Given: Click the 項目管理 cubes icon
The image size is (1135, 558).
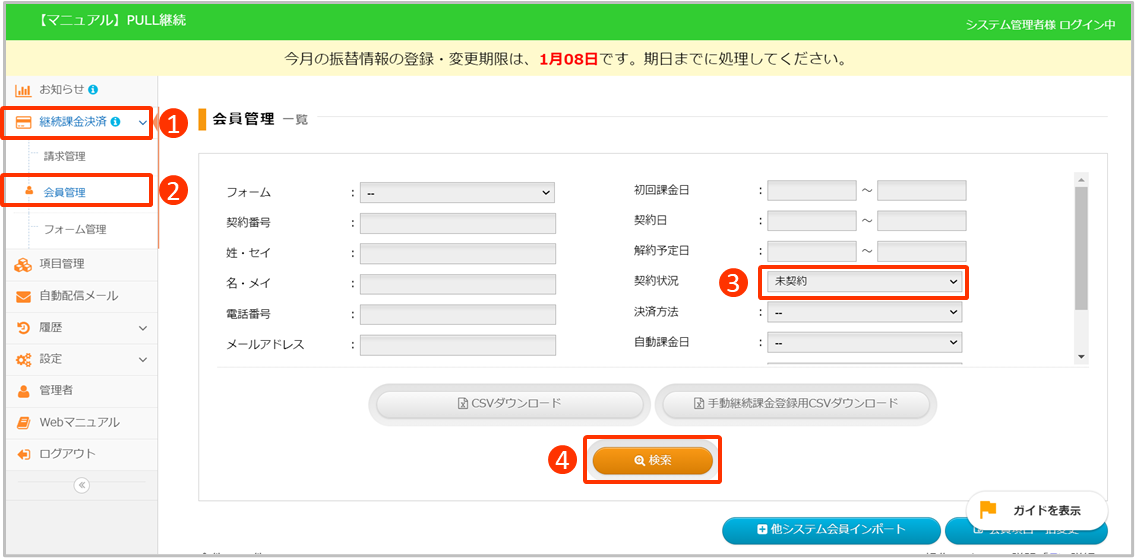Looking at the screenshot, I should [x=22, y=264].
